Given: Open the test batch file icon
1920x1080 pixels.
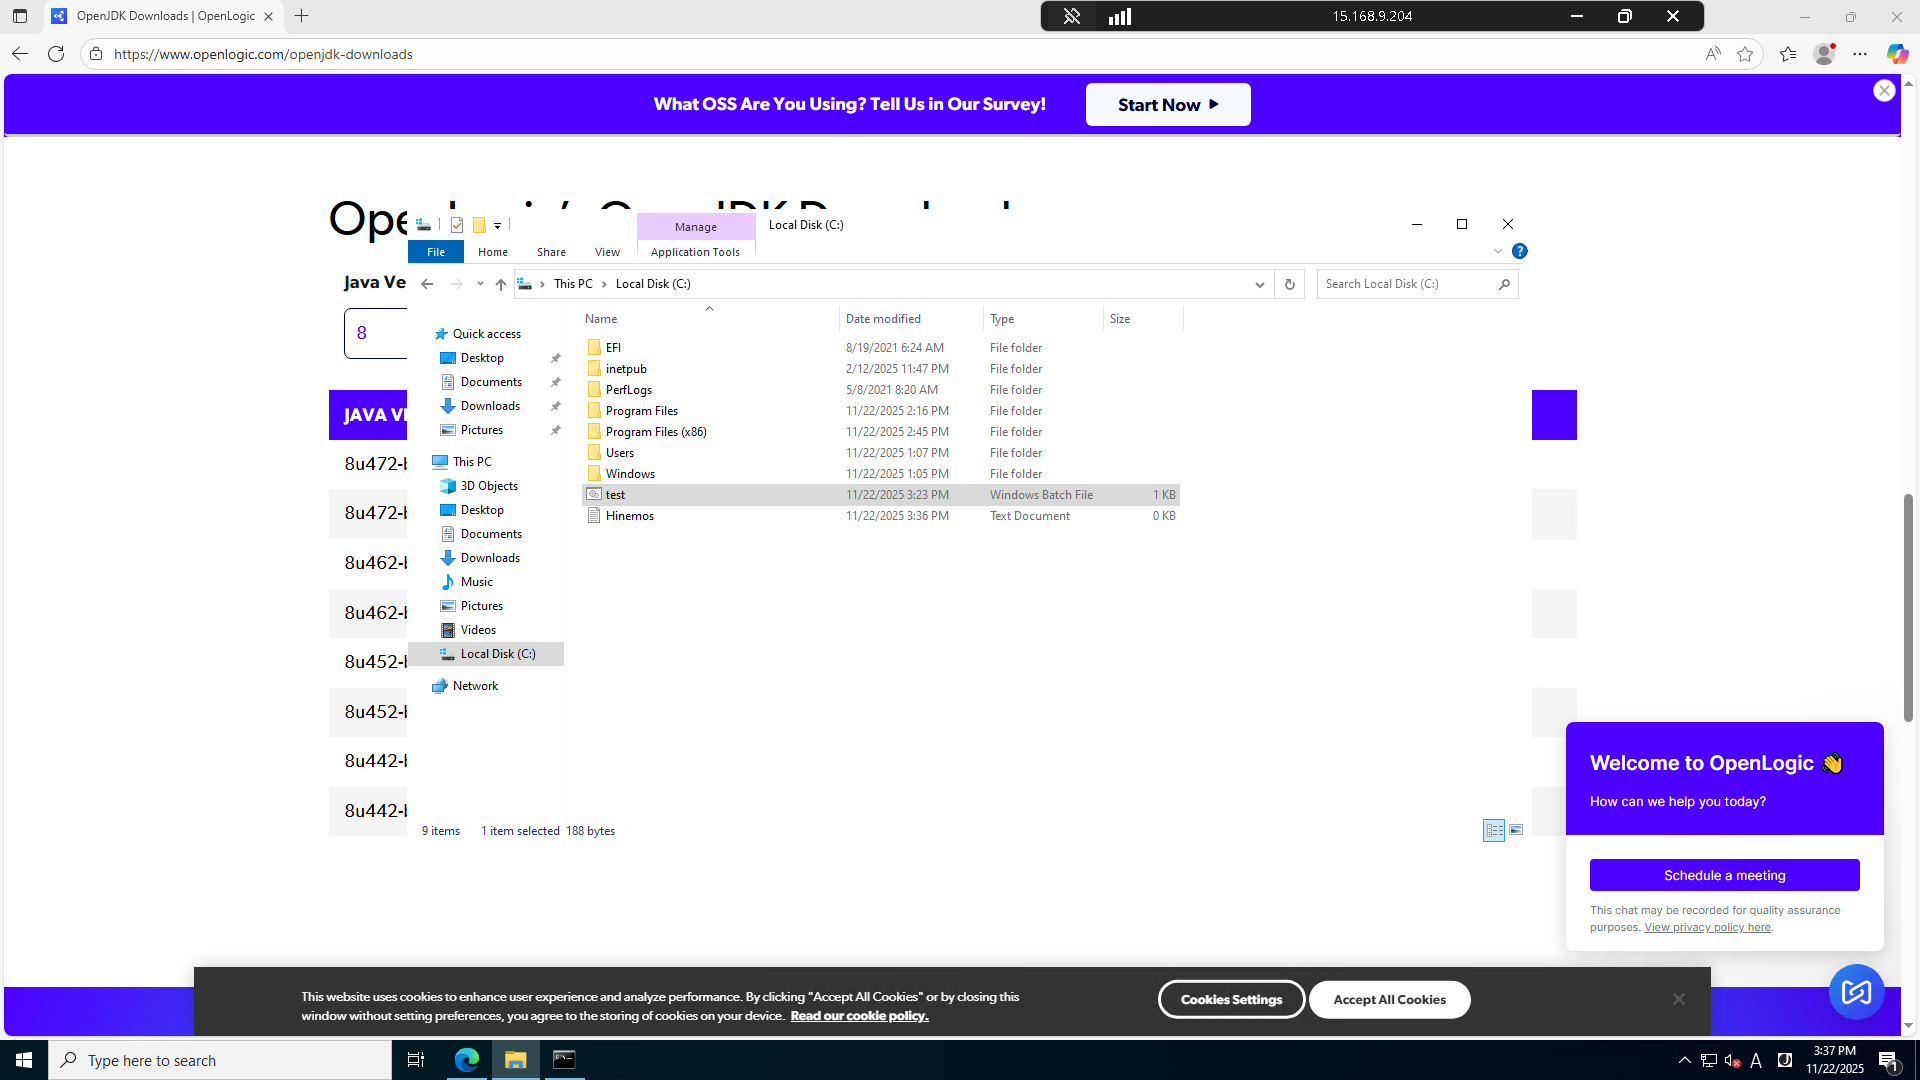Looking at the screenshot, I should (594, 495).
